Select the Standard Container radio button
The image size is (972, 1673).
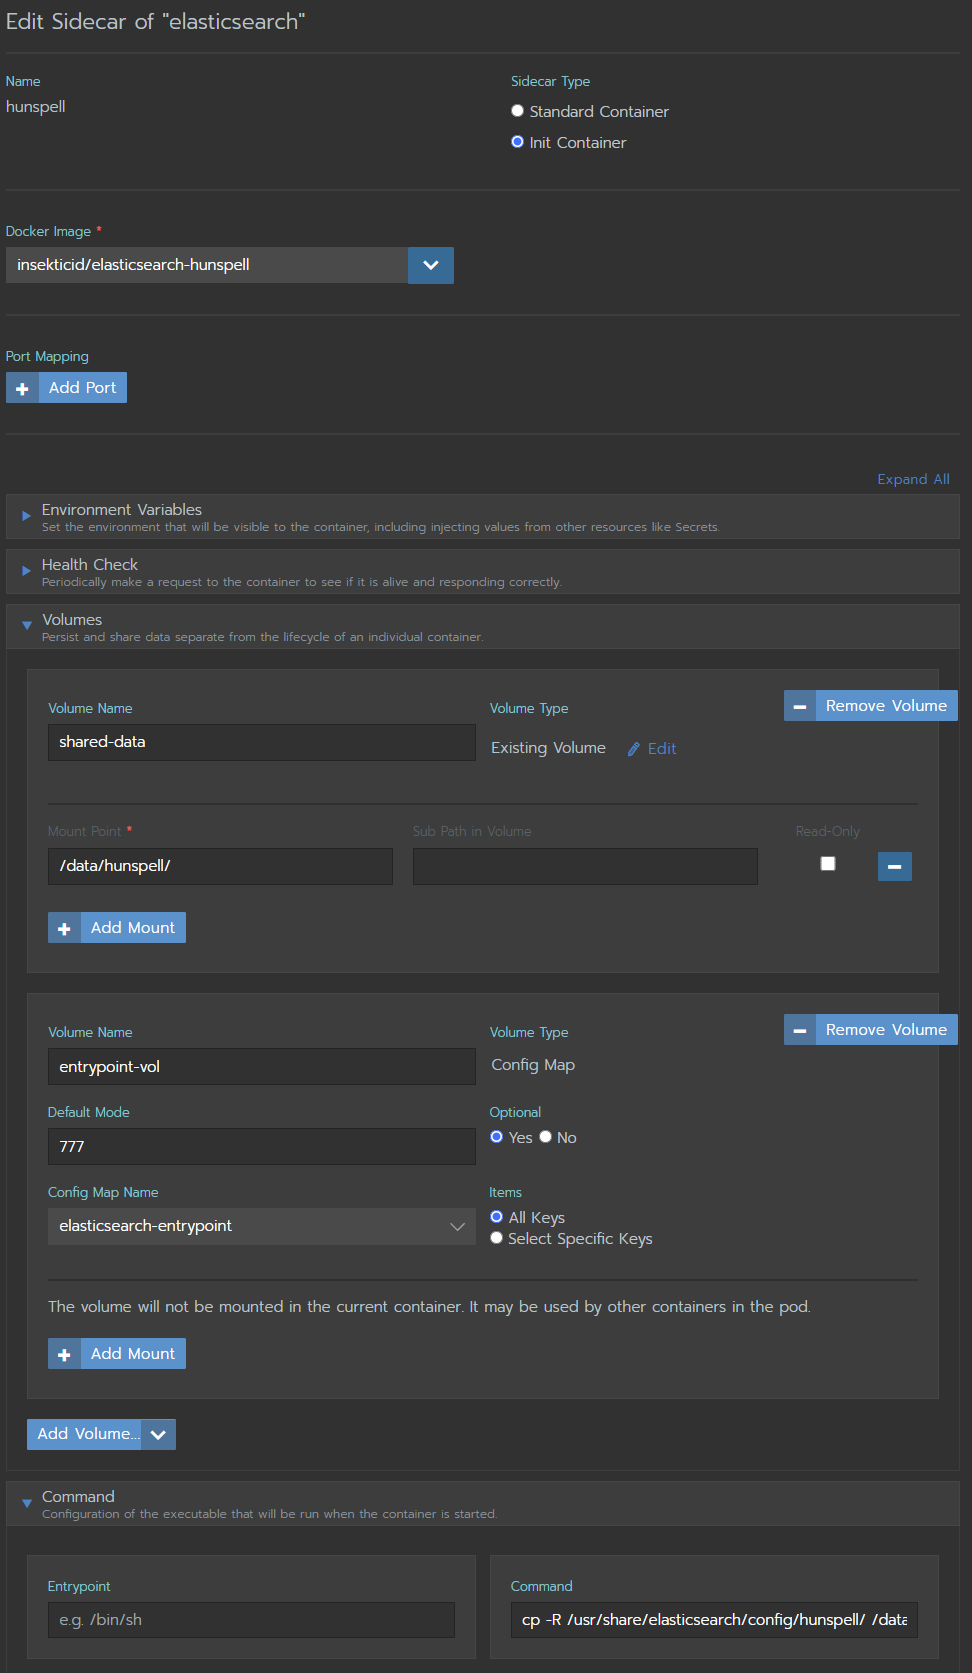[517, 111]
